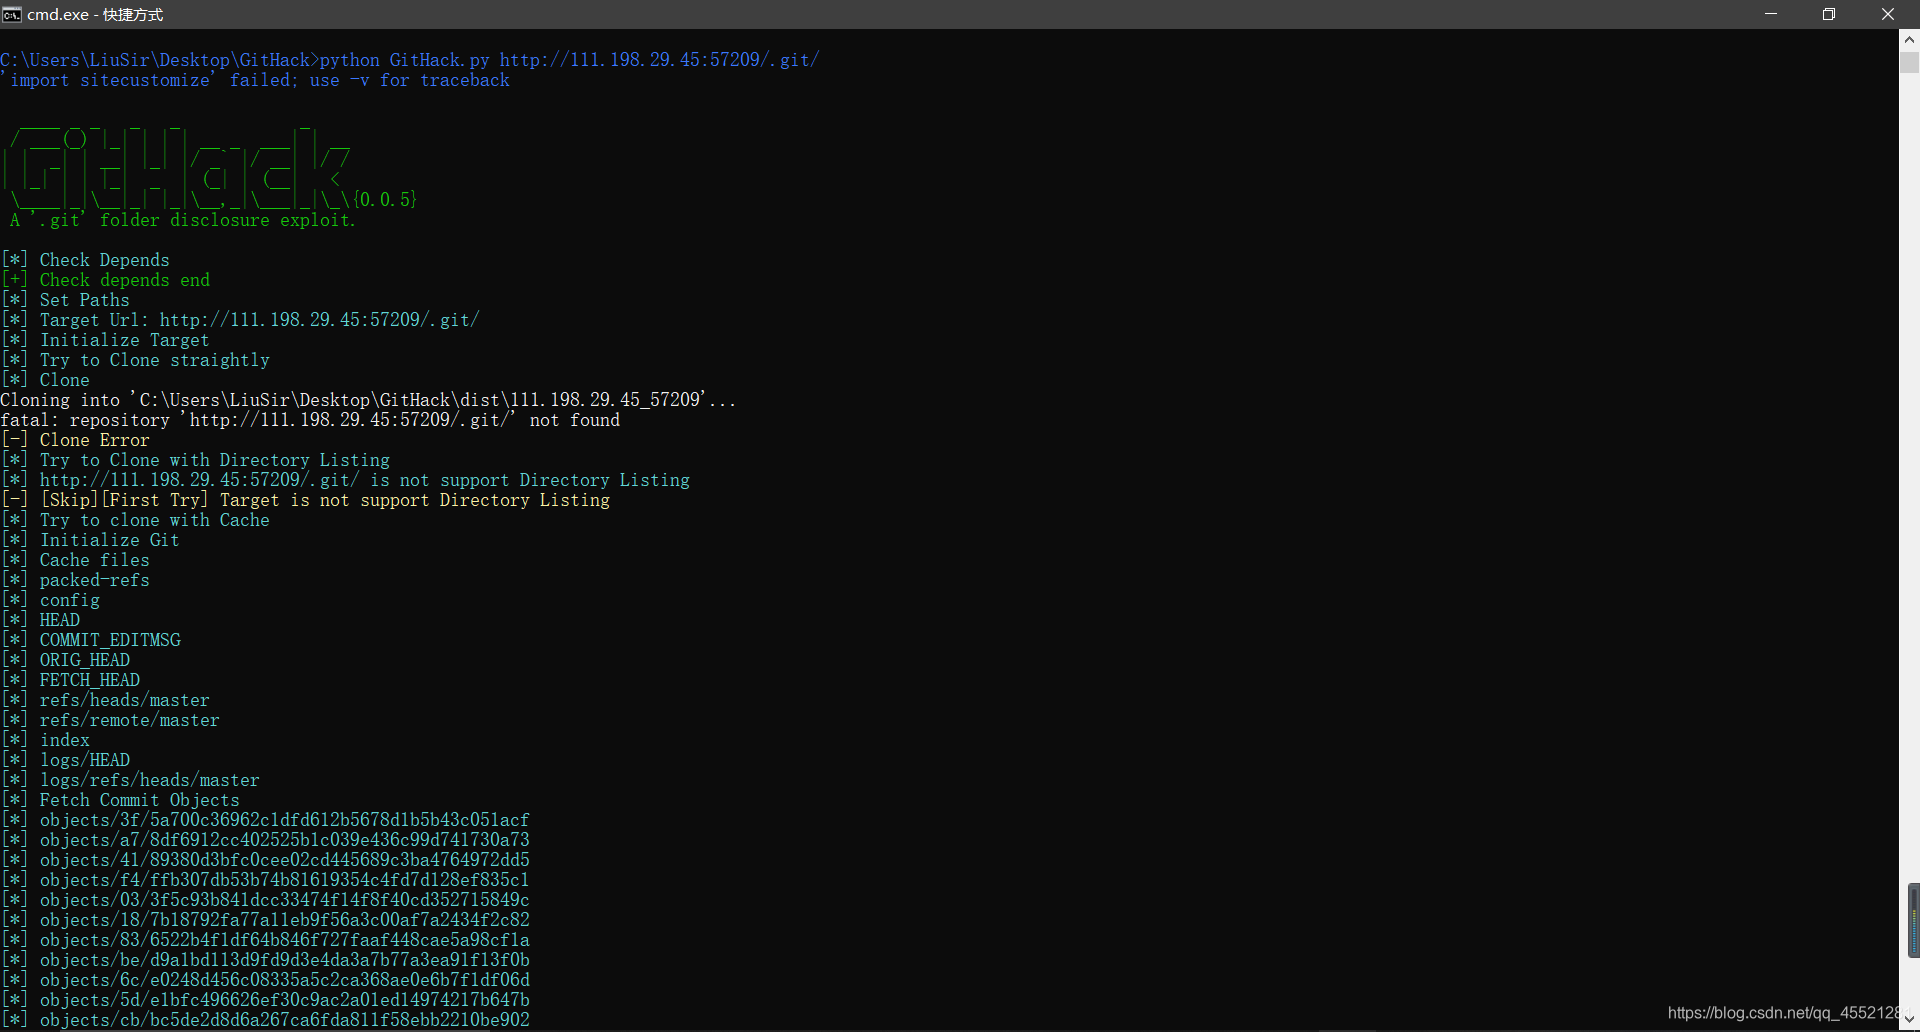Image resolution: width=1920 pixels, height=1032 pixels.
Task: Click the objects/5d/e1bfc4... hash line
Action: click(266, 1000)
